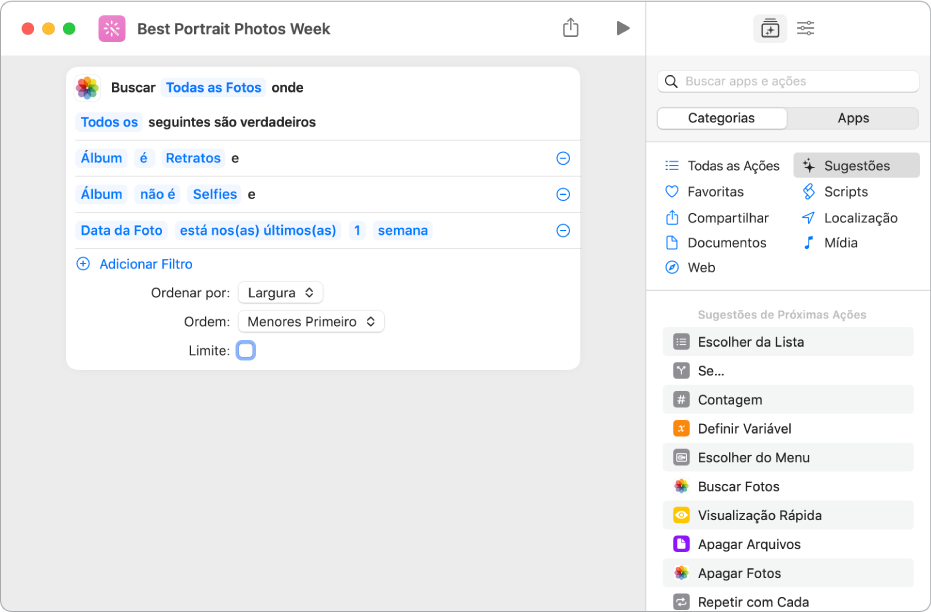Run the shortcut with play button
The width and height of the screenshot is (931, 612).
[623, 28]
